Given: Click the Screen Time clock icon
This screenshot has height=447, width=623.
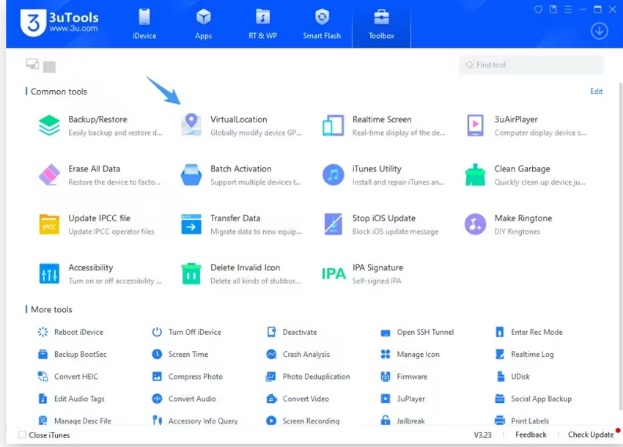Looking at the screenshot, I should click(157, 354).
